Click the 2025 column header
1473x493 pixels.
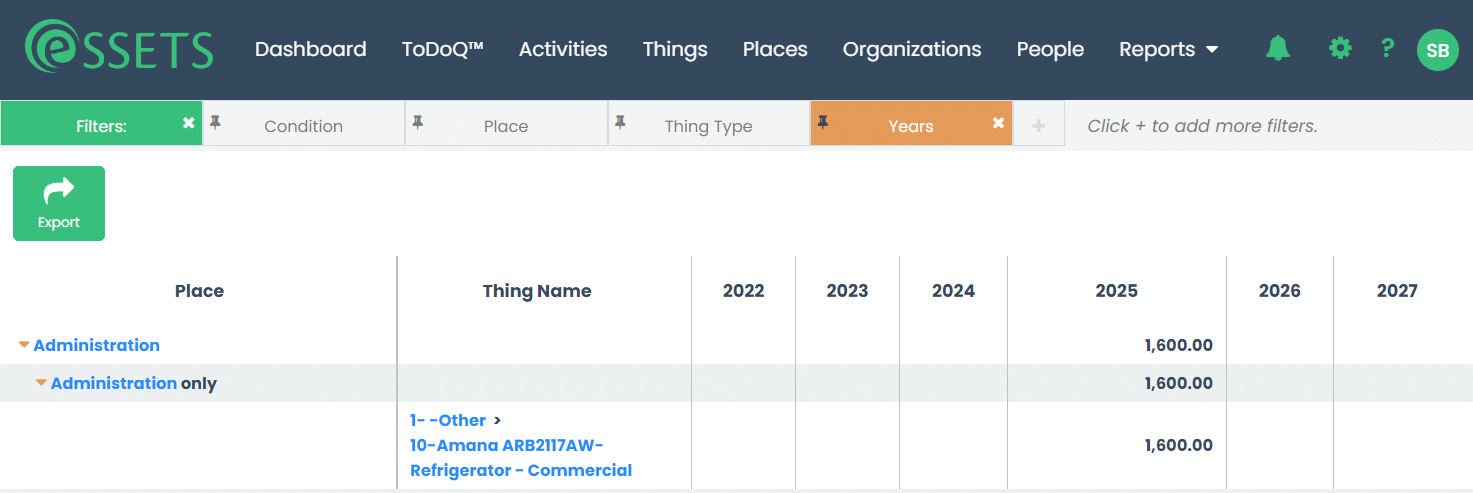1116,291
